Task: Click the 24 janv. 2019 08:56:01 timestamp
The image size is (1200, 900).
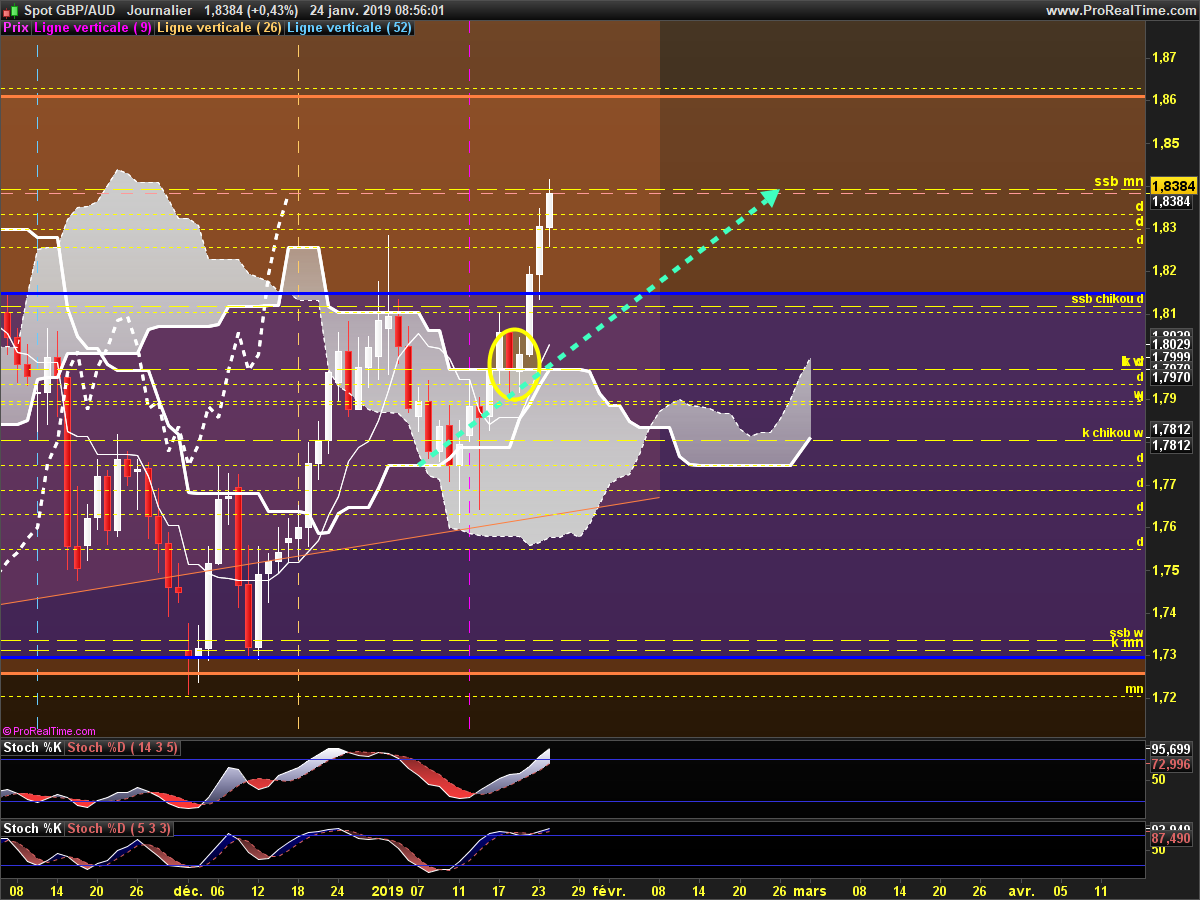Action: tap(377, 10)
